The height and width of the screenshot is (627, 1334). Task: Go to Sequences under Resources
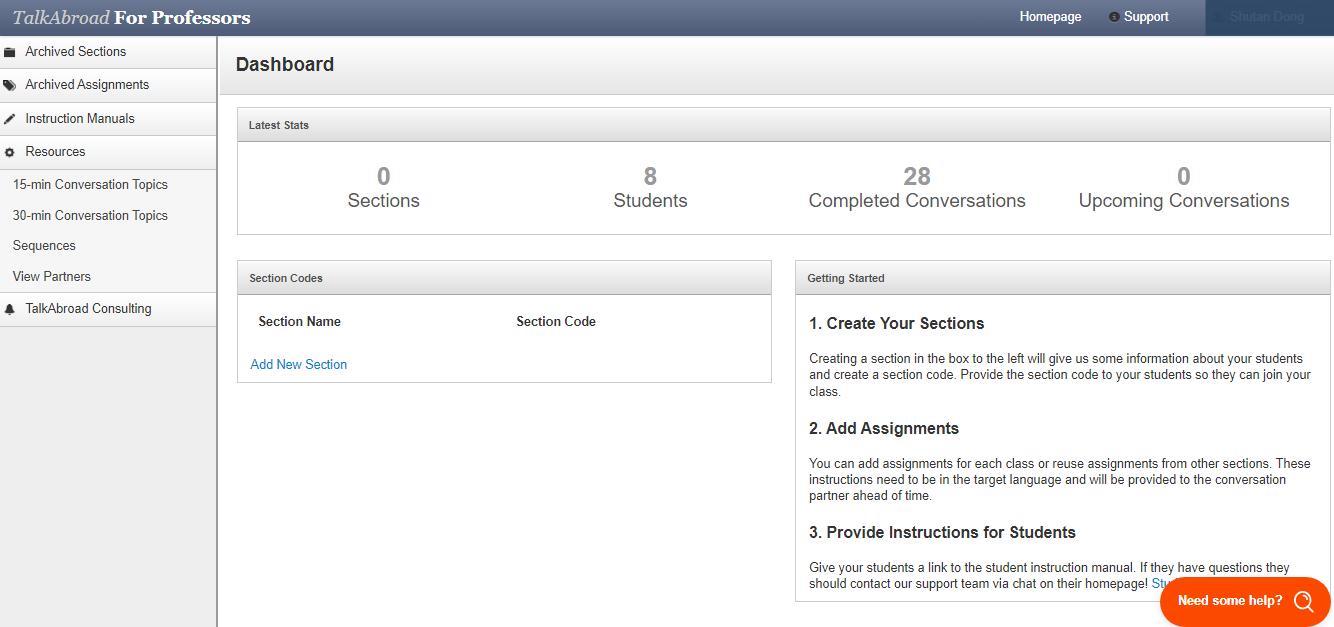pos(44,246)
